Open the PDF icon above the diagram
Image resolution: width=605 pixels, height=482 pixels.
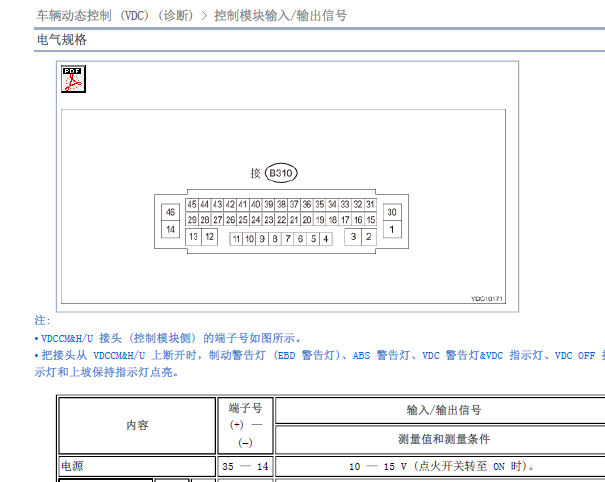(x=73, y=79)
